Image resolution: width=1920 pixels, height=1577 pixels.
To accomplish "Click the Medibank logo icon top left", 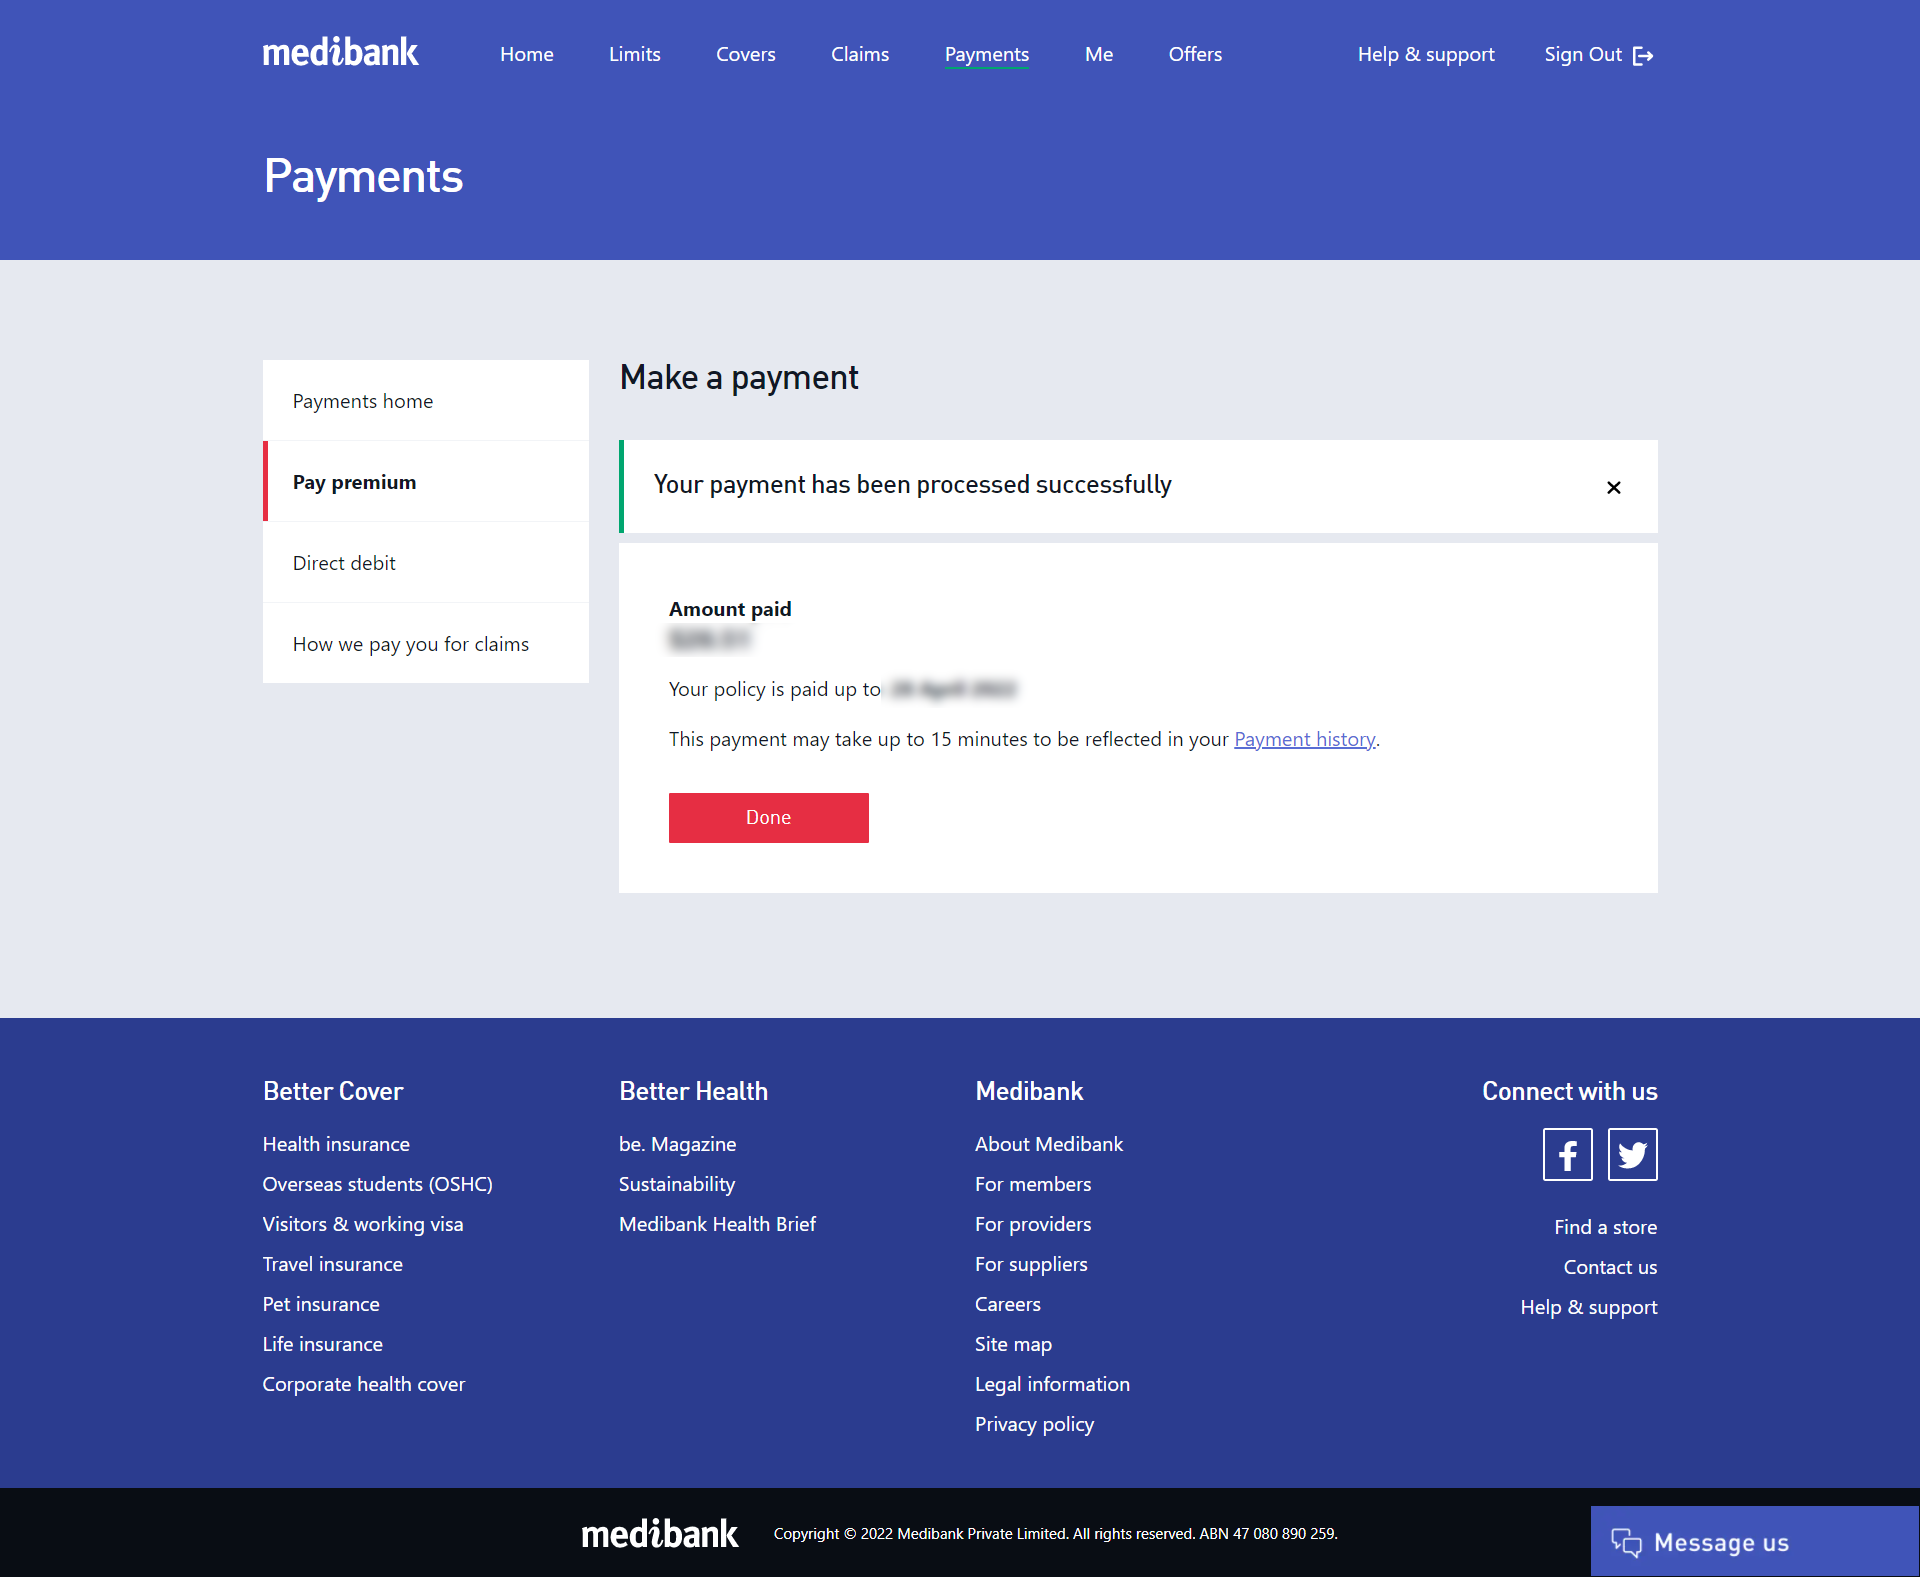I will coord(338,53).
